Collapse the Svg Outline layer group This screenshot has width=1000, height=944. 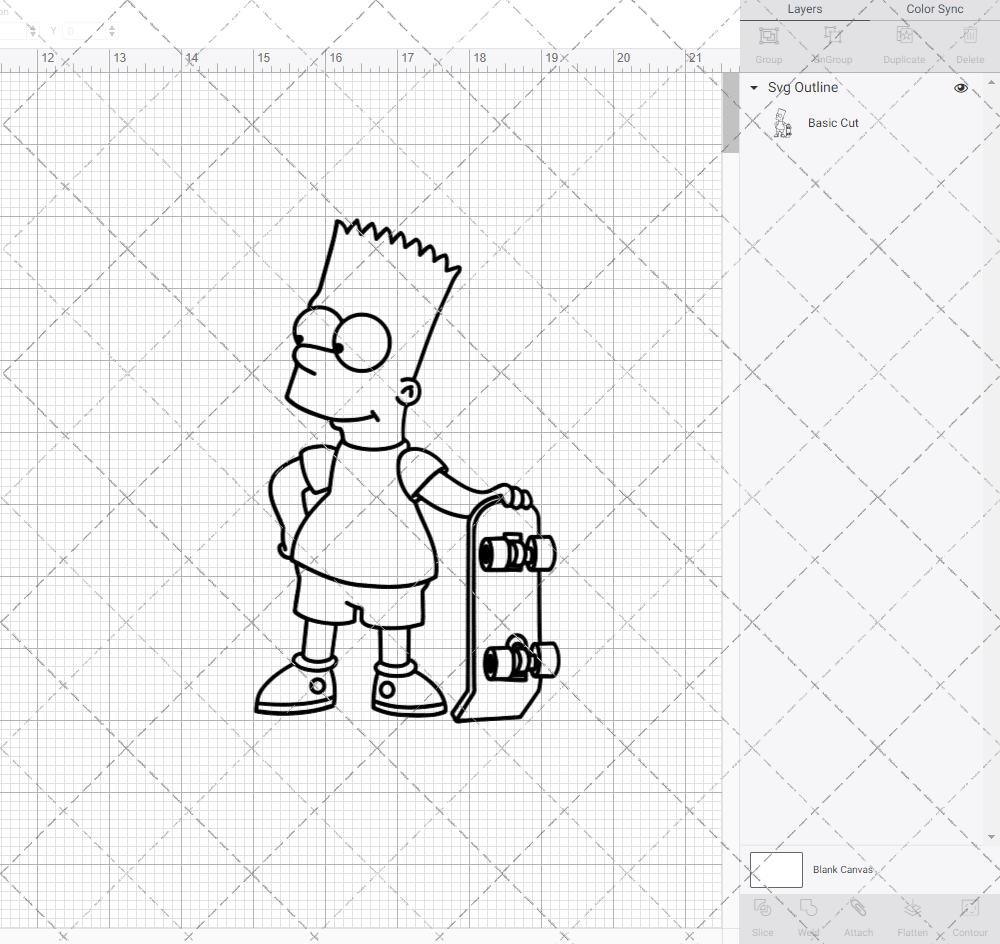(753, 88)
